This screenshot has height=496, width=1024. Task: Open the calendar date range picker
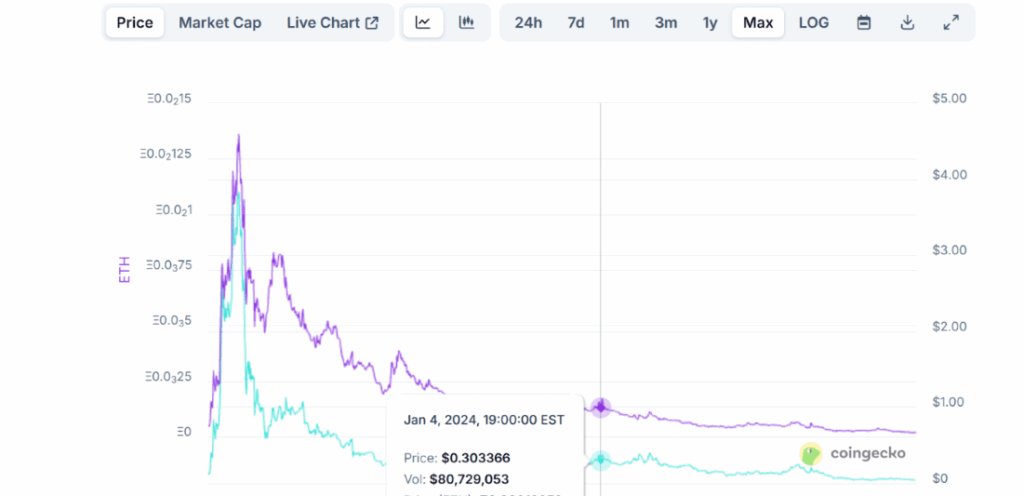coord(864,23)
